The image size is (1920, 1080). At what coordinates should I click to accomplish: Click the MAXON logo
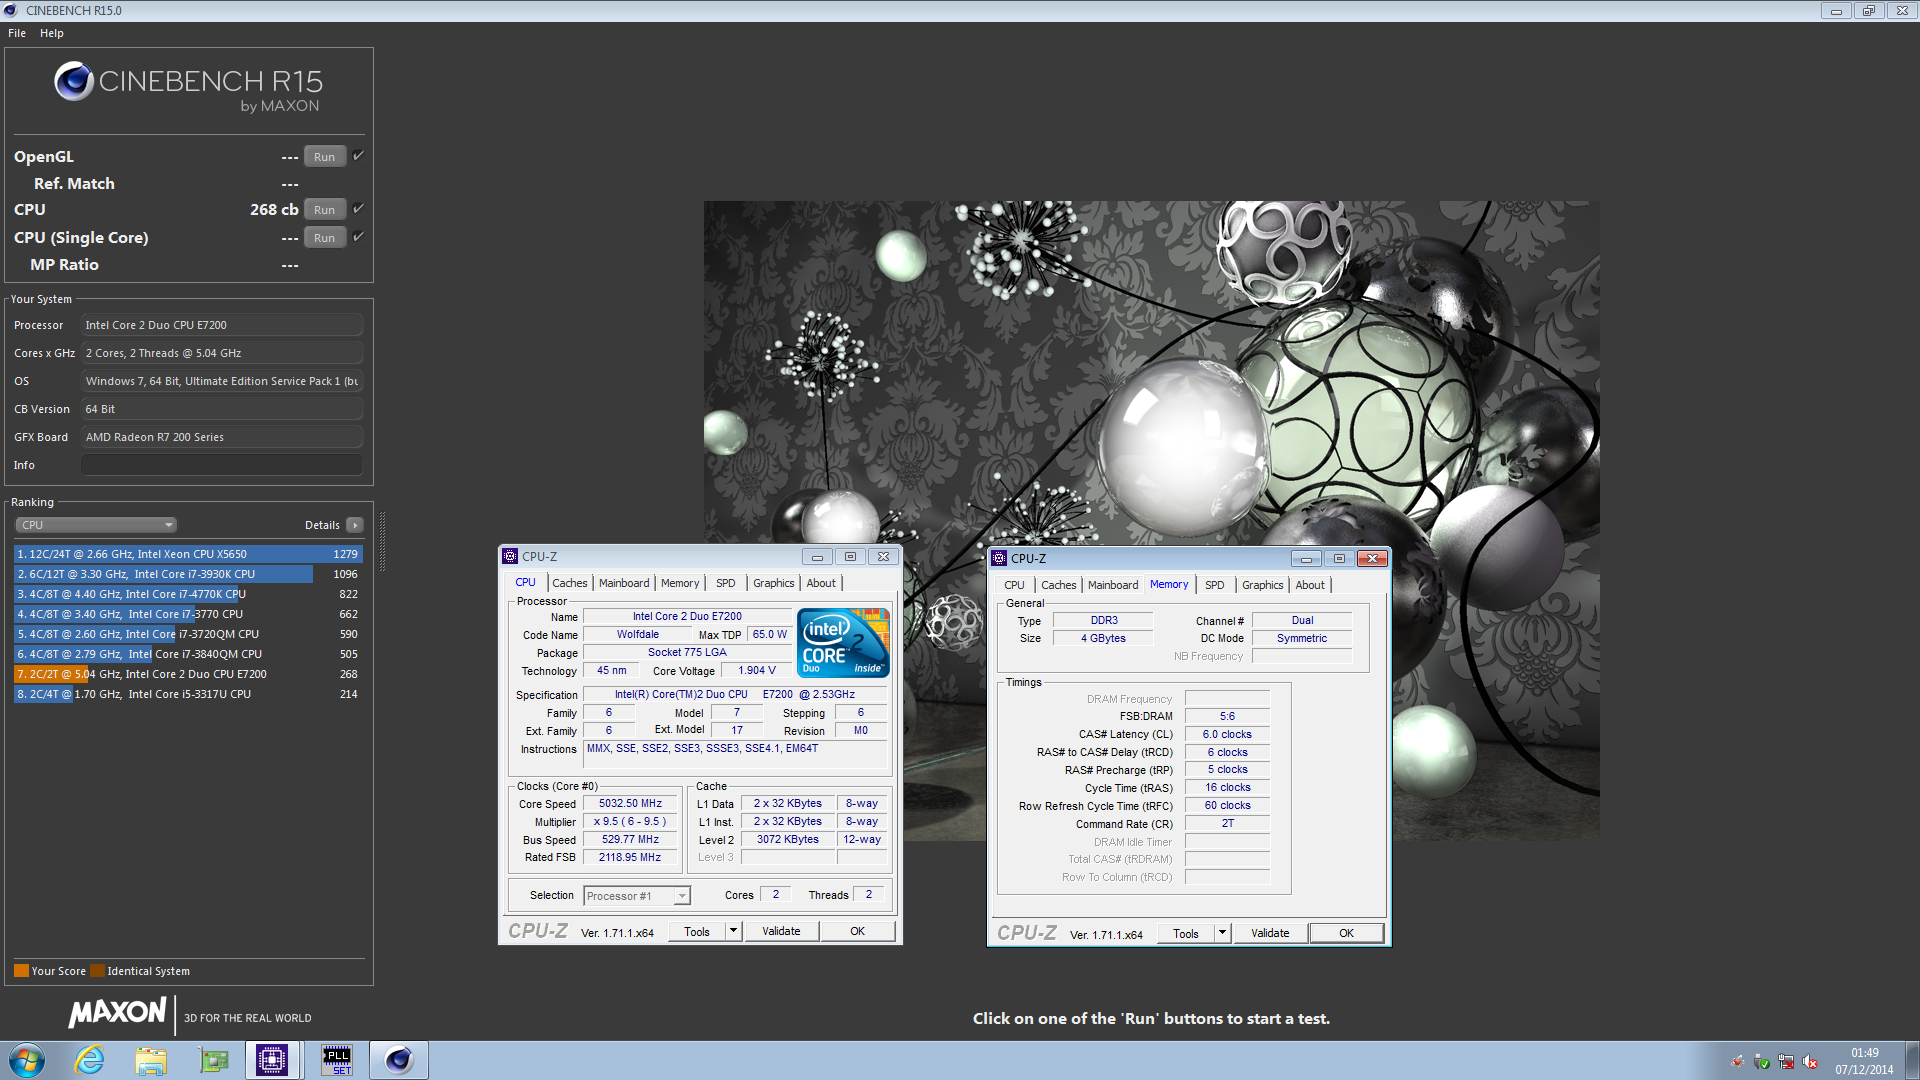click(117, 1013)
